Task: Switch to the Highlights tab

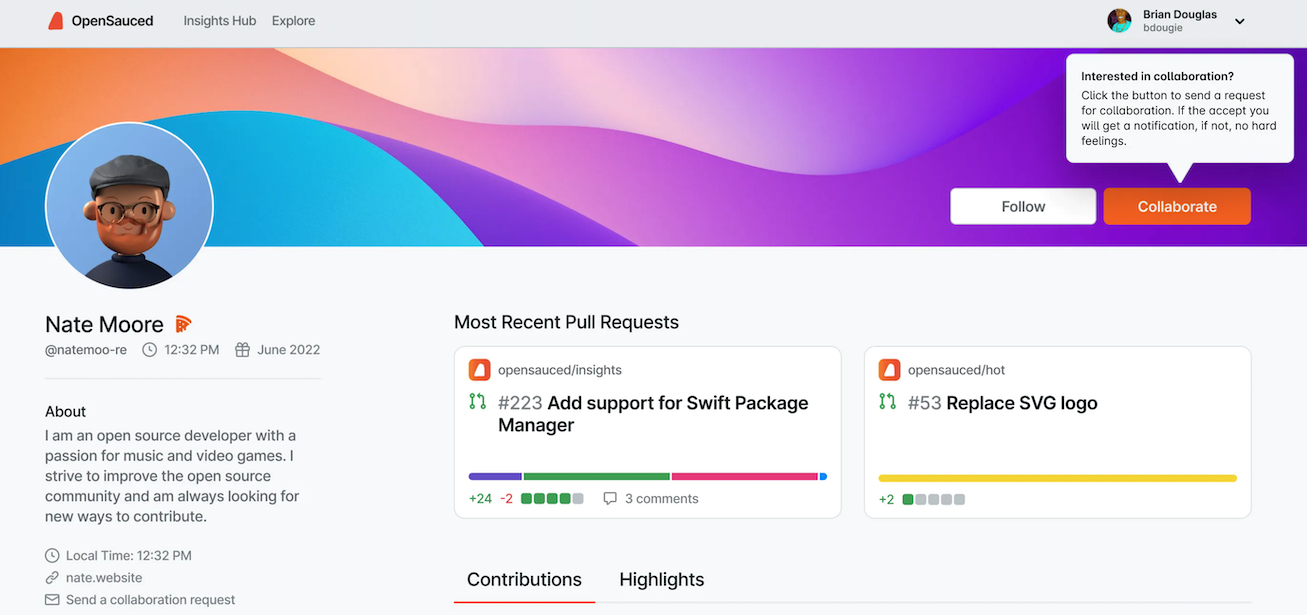Action: (x=661, y=579)
